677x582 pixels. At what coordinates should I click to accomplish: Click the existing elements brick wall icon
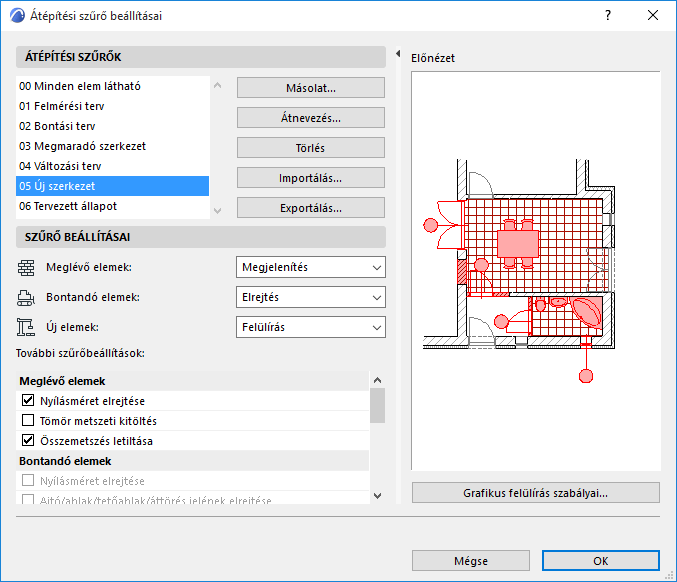pyautogui.click(x=26, y=268)
